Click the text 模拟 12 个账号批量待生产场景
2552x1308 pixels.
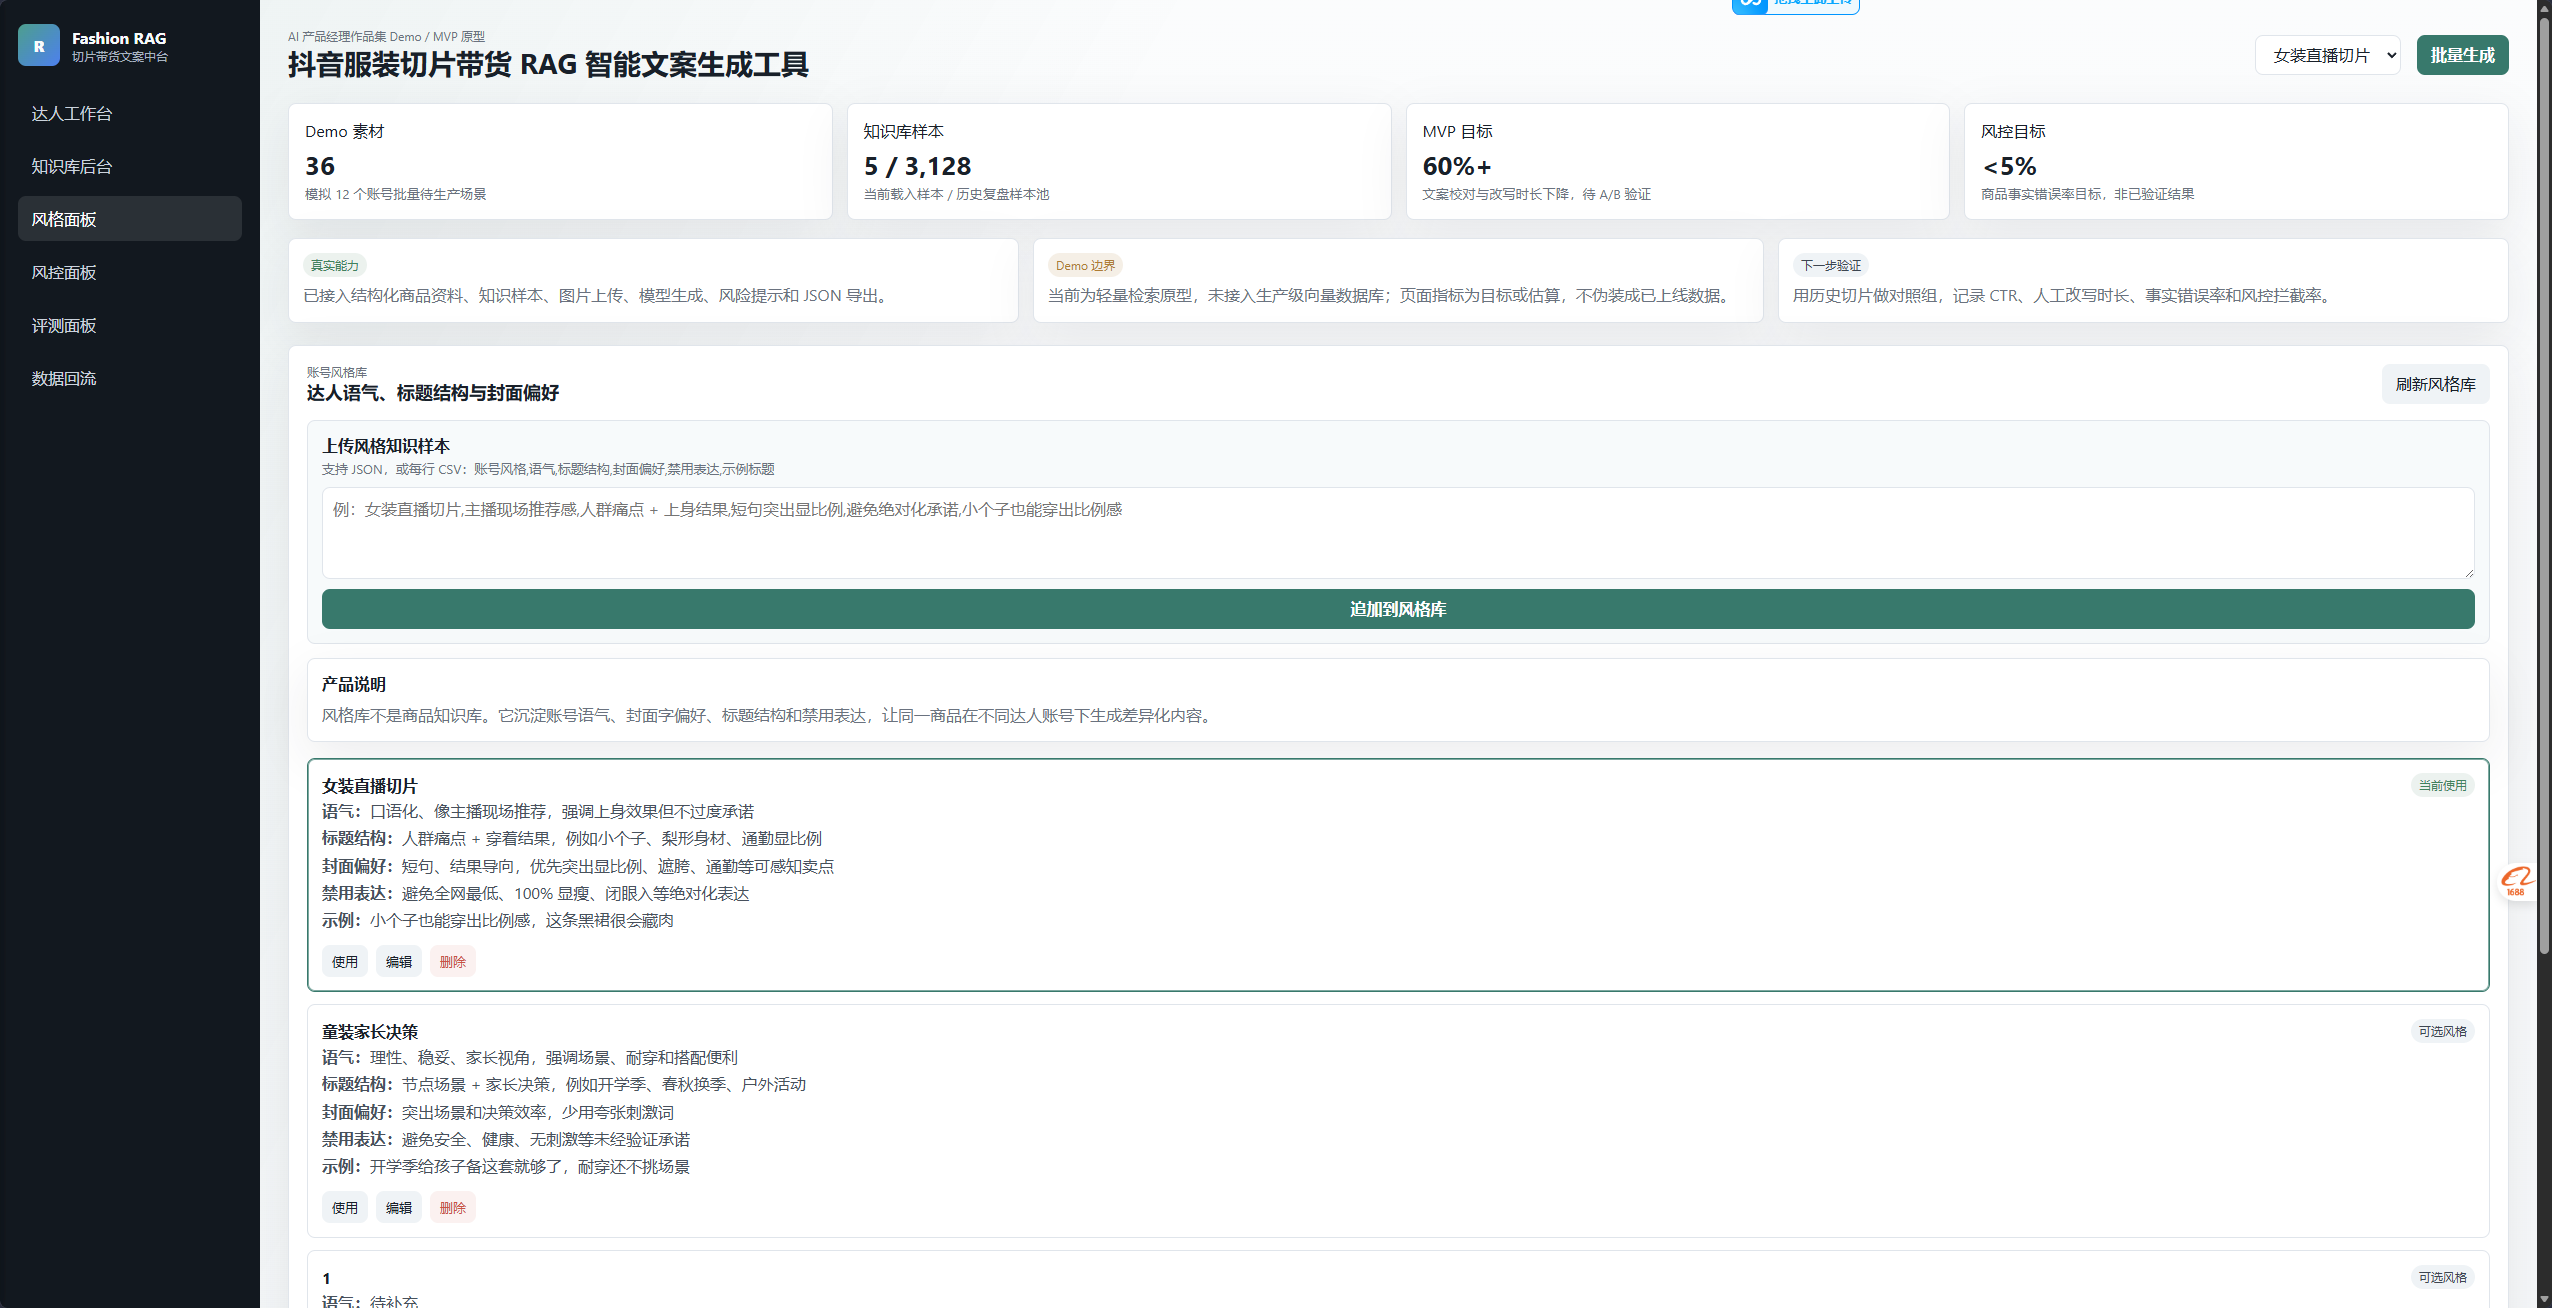coord(396,194)
